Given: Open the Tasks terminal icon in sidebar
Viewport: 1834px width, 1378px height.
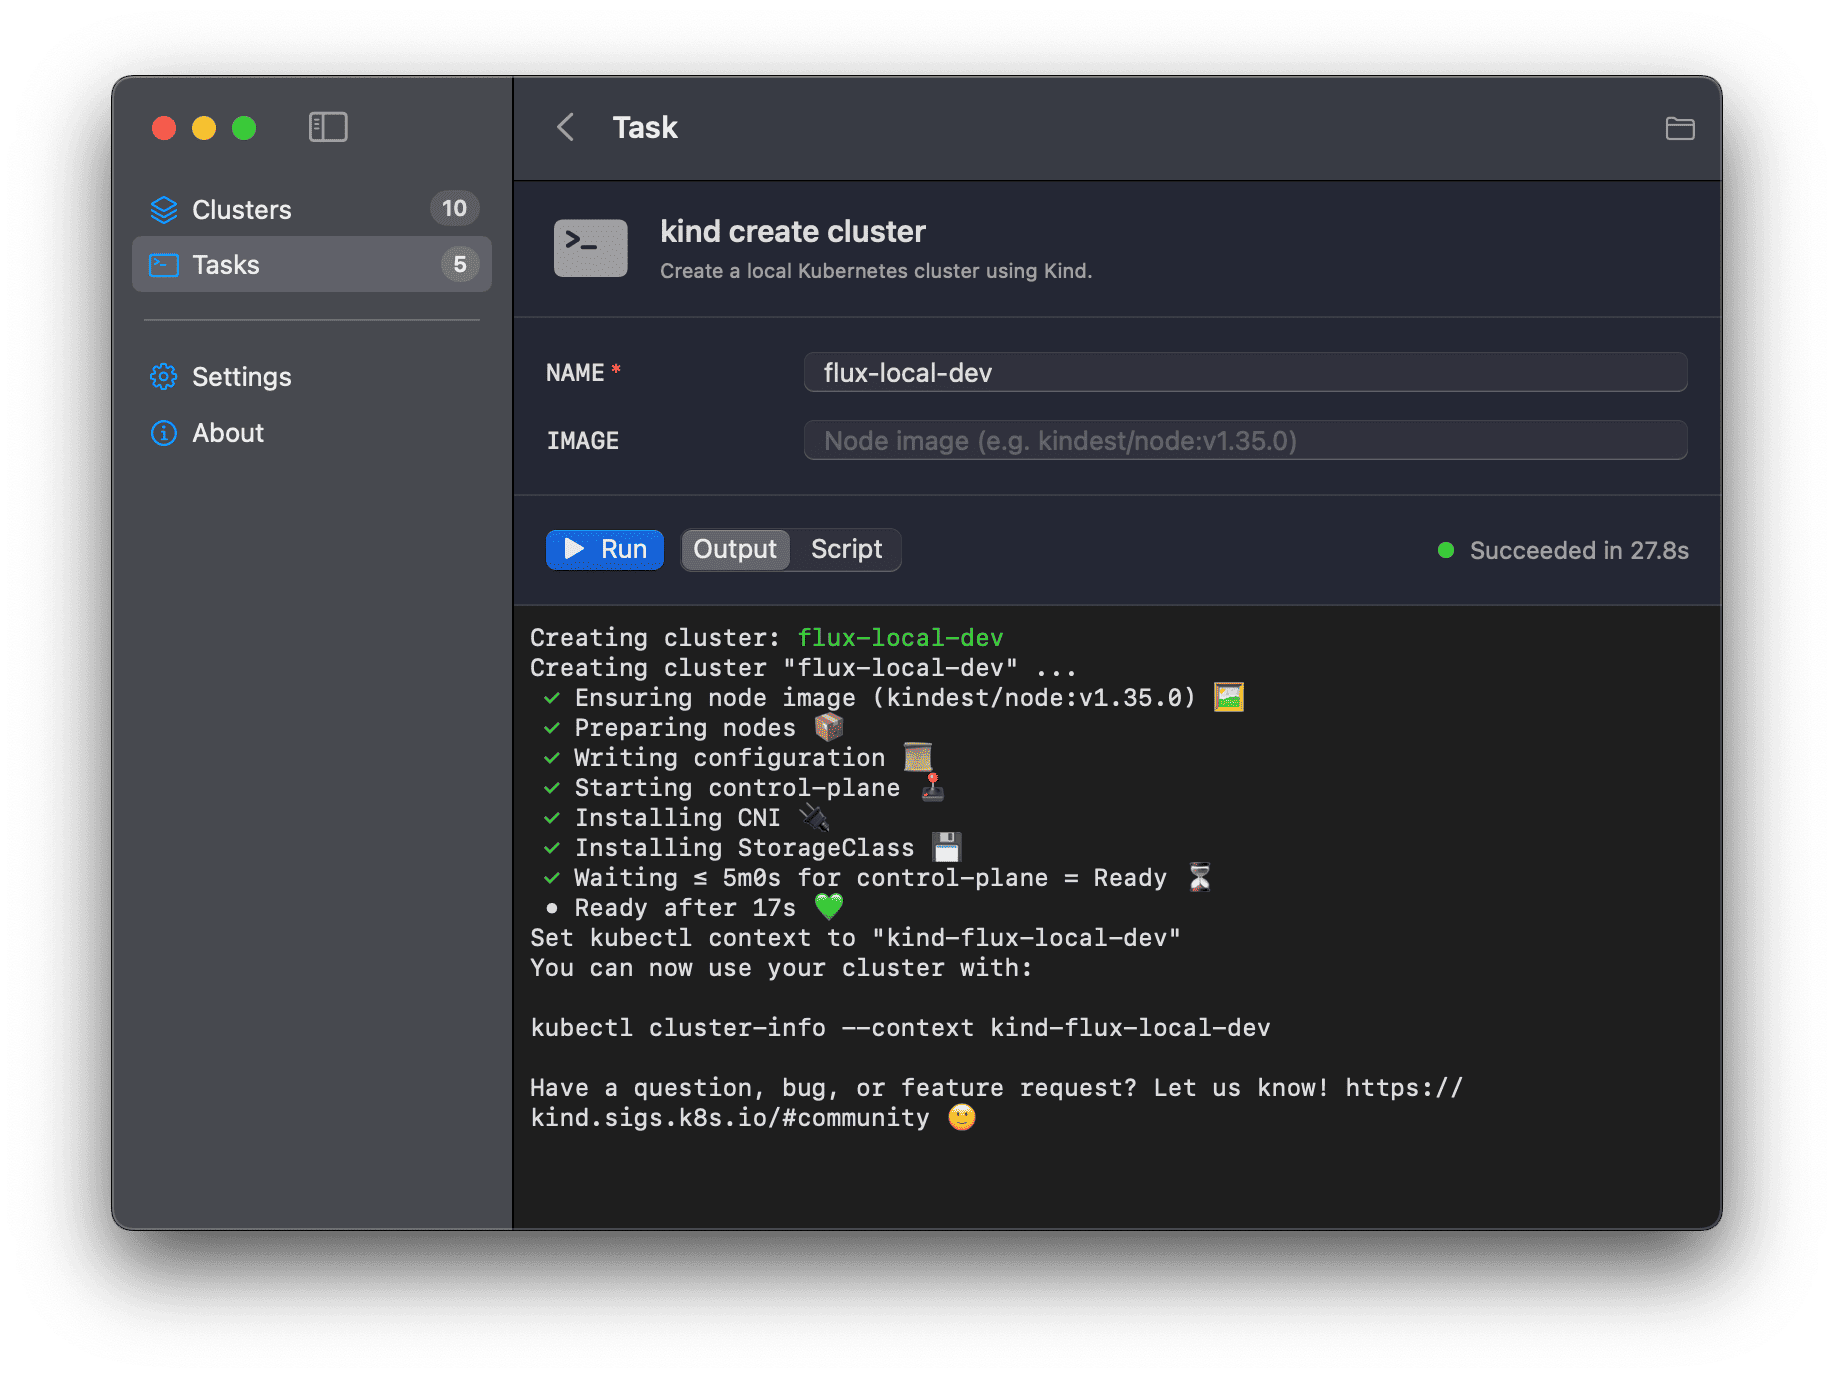Looking at the screenshot, I should pyautogui.click(x=163, y=264).
